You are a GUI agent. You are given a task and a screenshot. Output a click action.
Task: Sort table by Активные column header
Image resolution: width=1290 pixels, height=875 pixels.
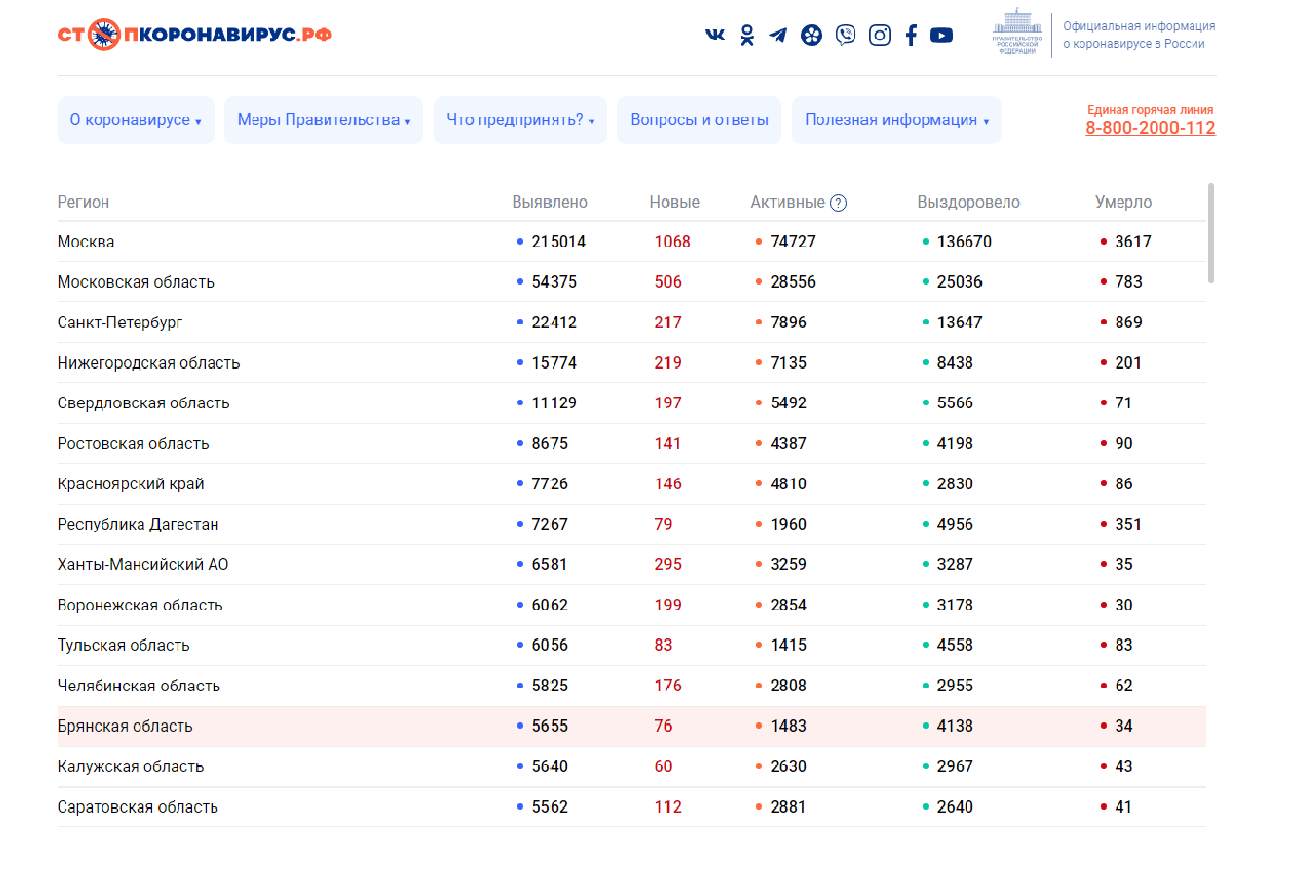coord(788,202)
